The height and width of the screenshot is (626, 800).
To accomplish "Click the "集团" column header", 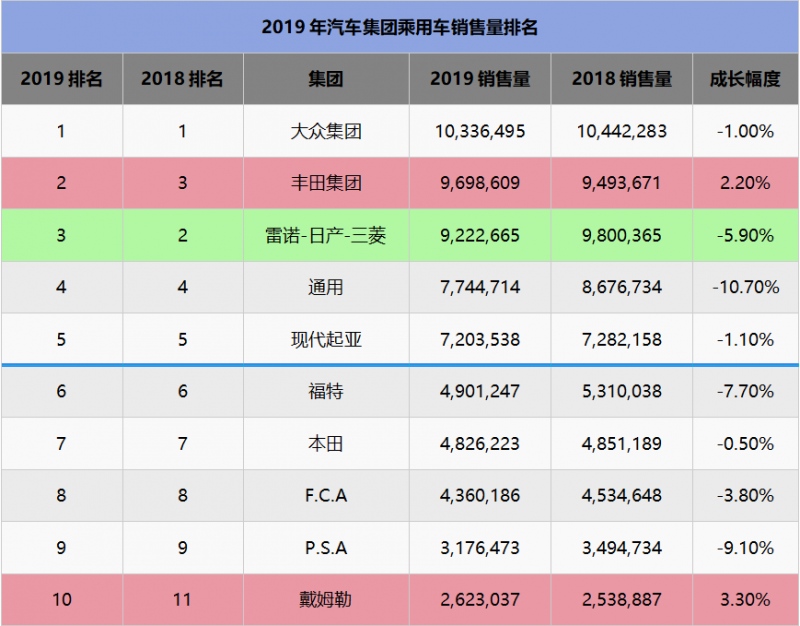I will pos(326,79).
